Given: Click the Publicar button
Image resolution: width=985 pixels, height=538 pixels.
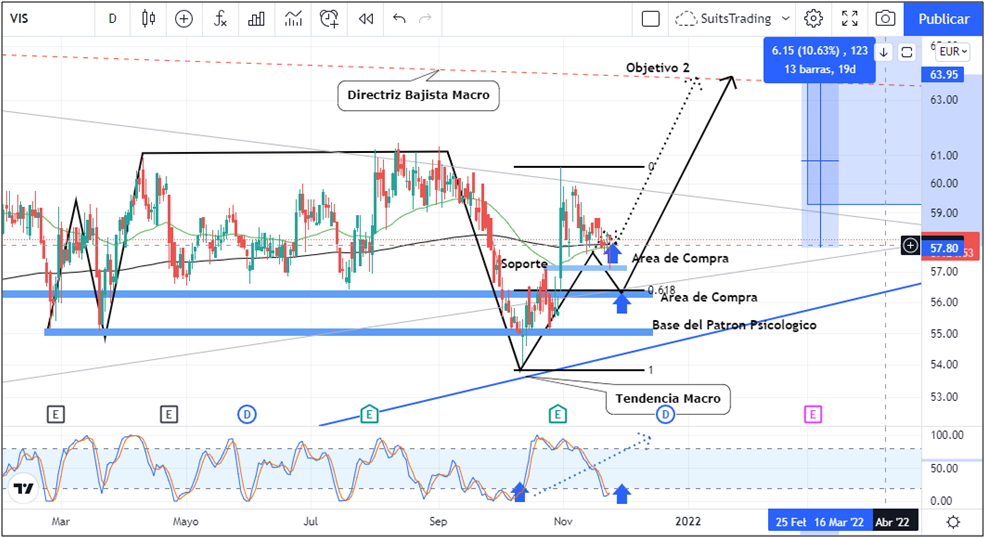Looking at the screenshot, I should pyautogui.click(x=943, y=18).
